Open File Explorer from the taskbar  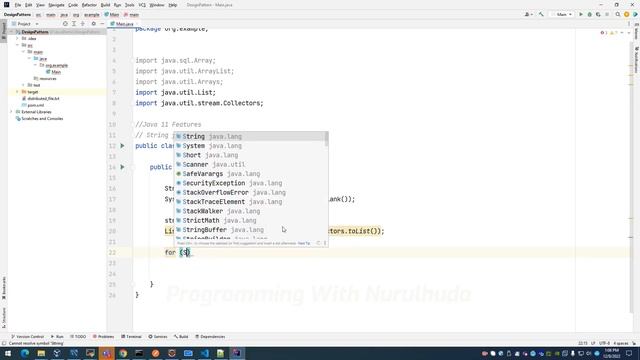pos(41,353)
